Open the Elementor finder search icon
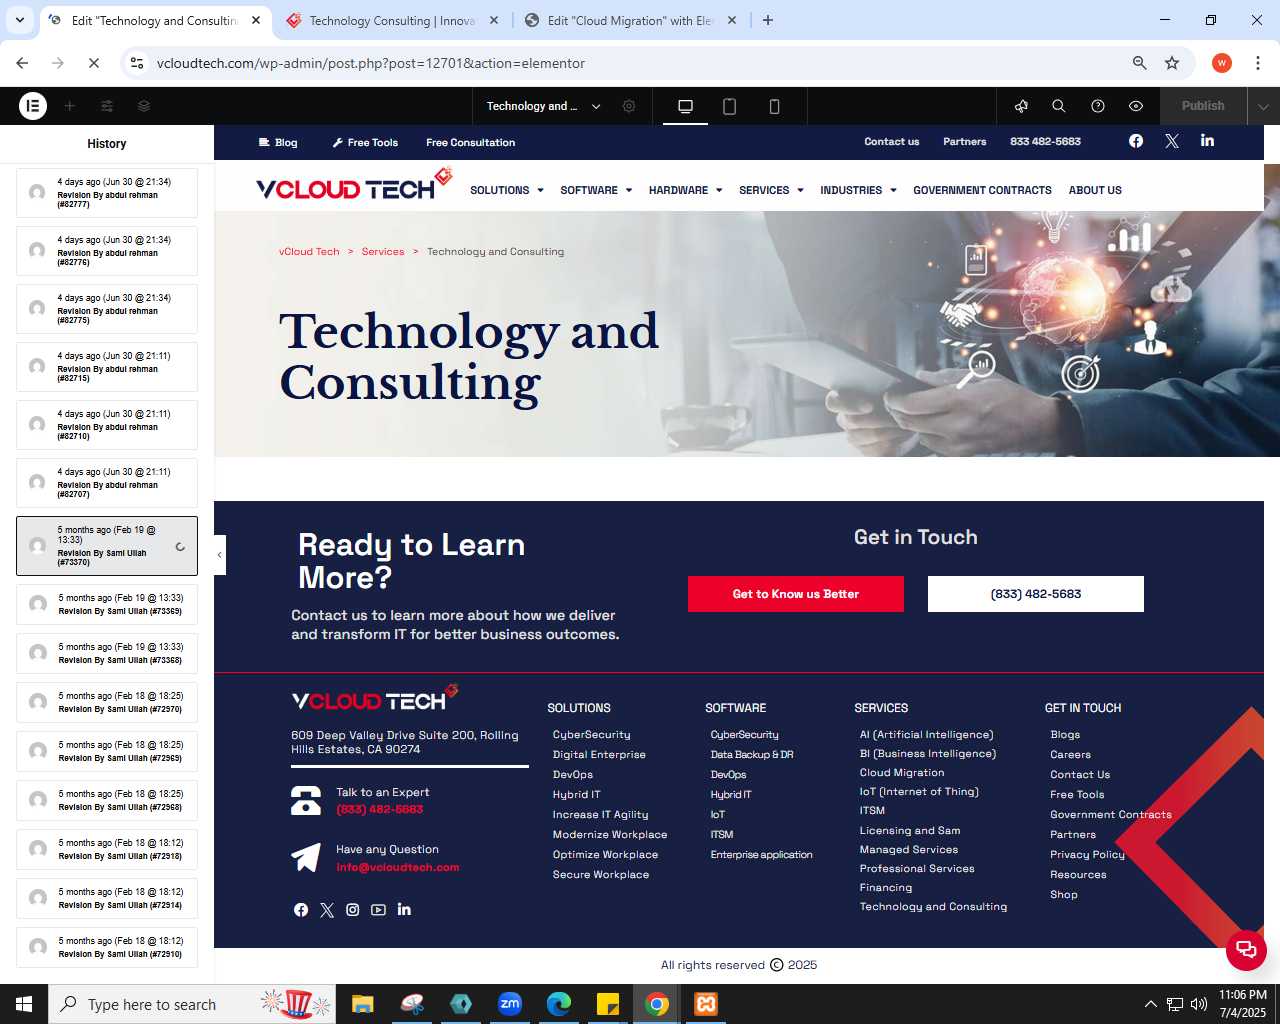The height and width of the screenshot is (1024, 1280). (x=1059, y=106)
